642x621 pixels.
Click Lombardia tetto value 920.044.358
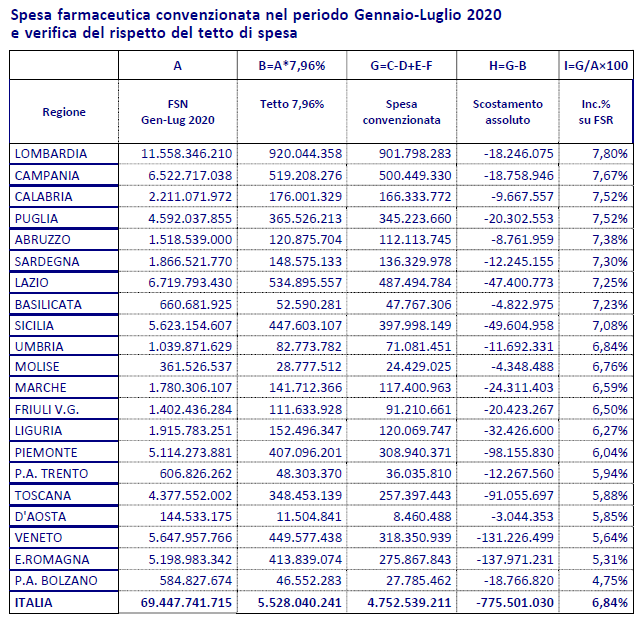pyautogui.click(x=305, y=154)
